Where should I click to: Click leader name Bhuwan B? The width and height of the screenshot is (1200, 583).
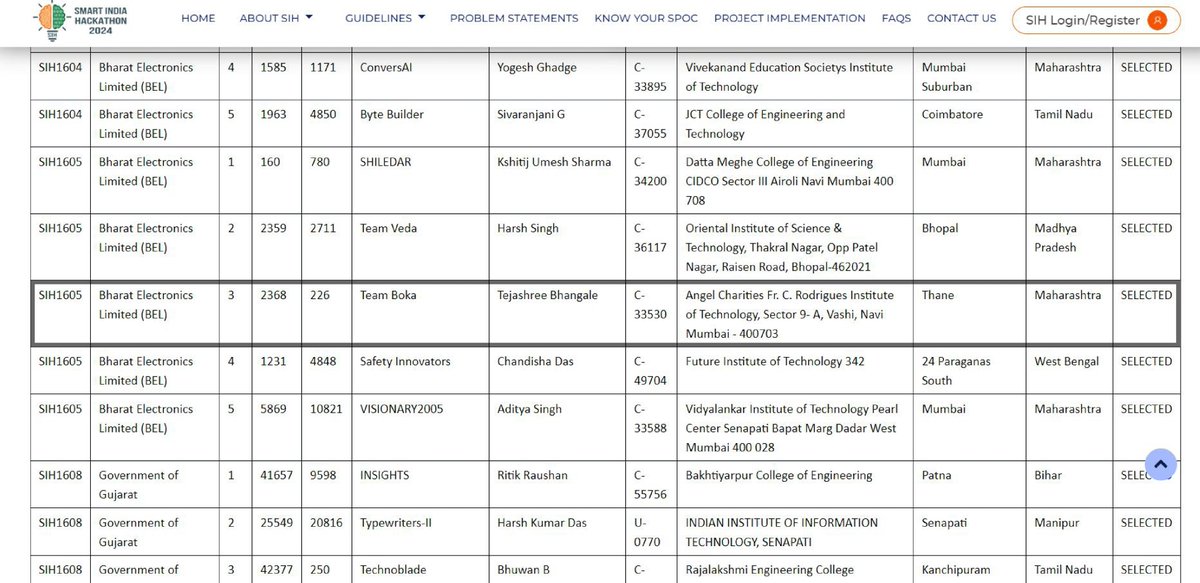point(524,569)
